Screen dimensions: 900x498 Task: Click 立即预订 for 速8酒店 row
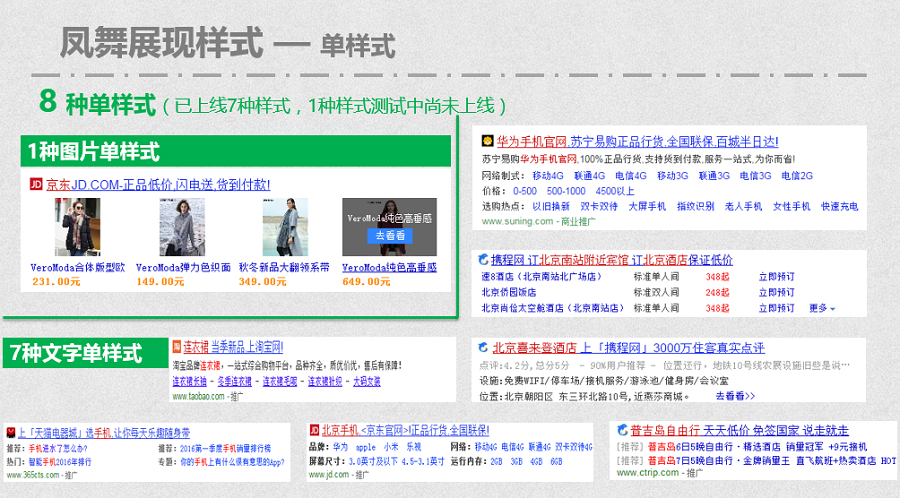[776, 277]
